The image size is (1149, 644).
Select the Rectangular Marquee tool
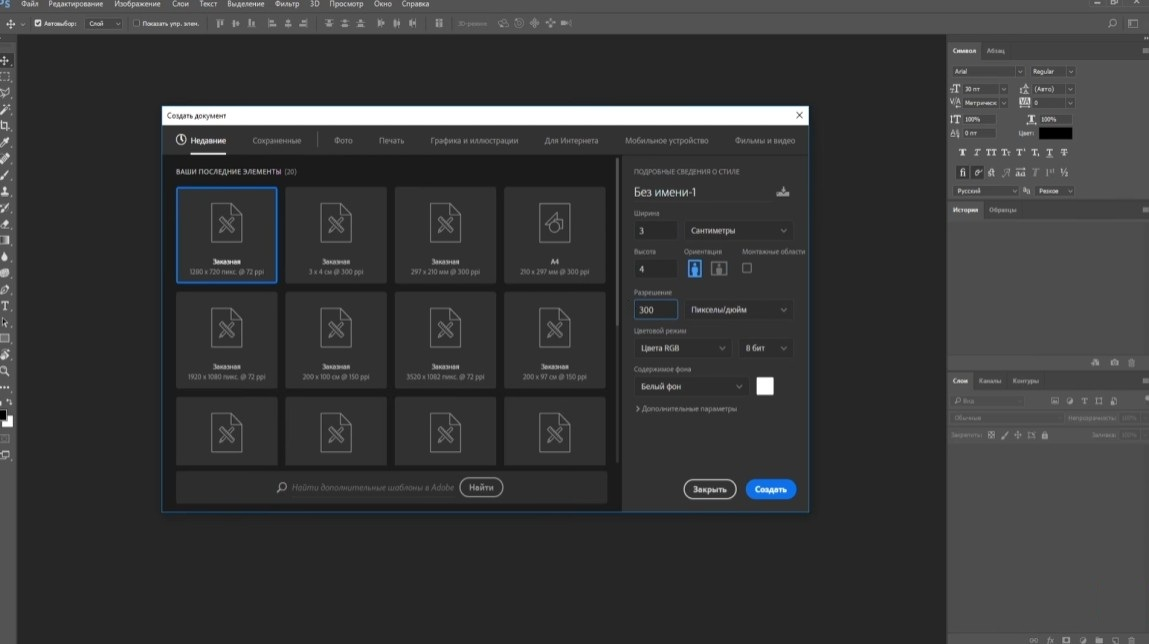tap(6, 76)
